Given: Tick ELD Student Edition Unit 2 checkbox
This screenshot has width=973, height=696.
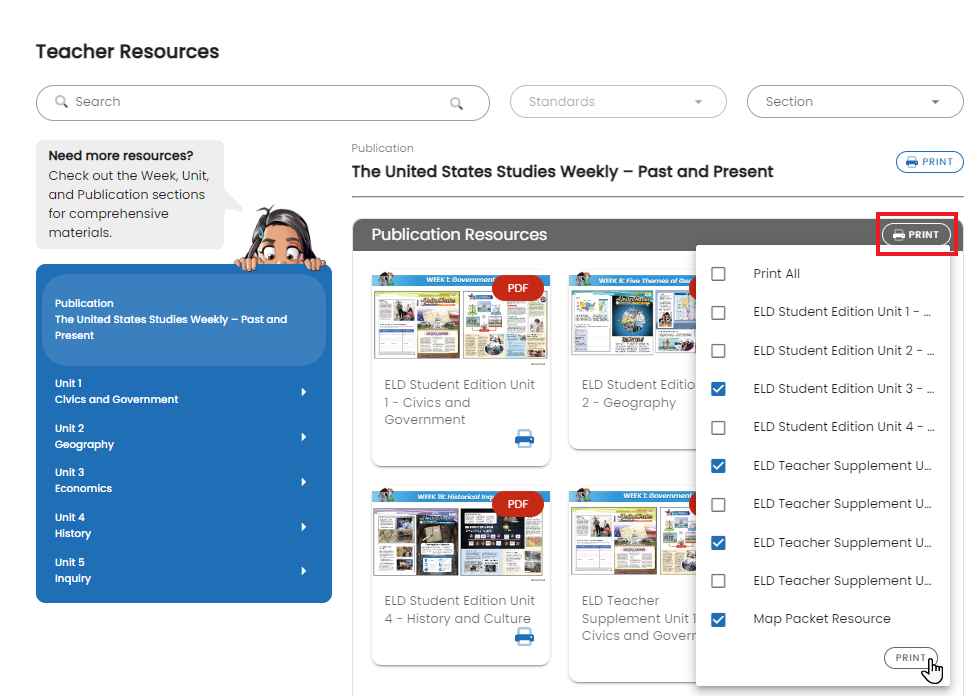Looking at the screenshot, I should tap(718, 350).
